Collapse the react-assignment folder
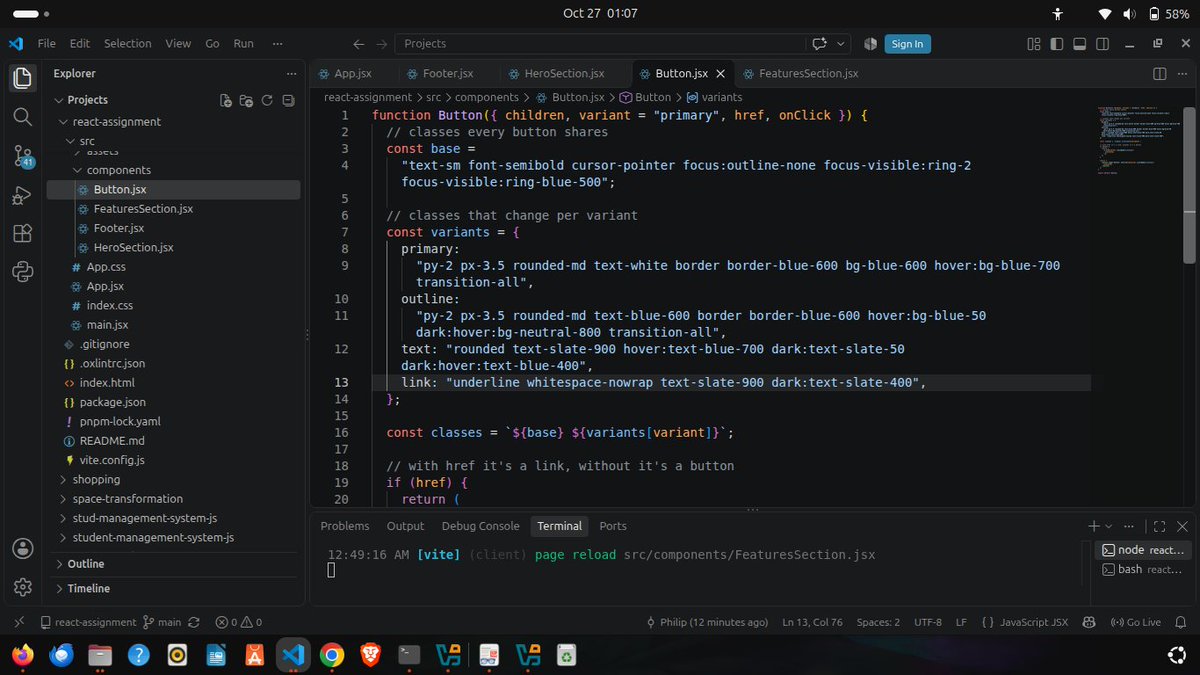Image resolution: width=1200 pixels, height=675 pixels. tap(116, 121)
